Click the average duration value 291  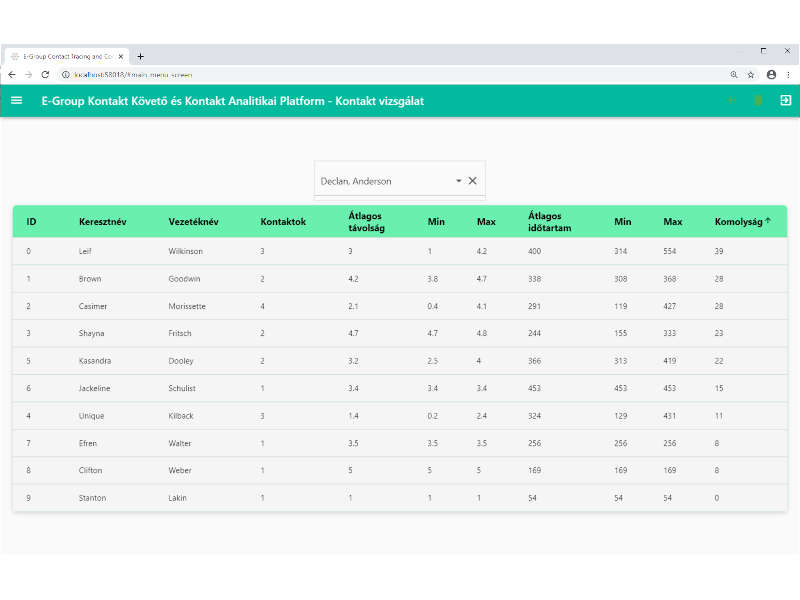(x=534, y=306)
